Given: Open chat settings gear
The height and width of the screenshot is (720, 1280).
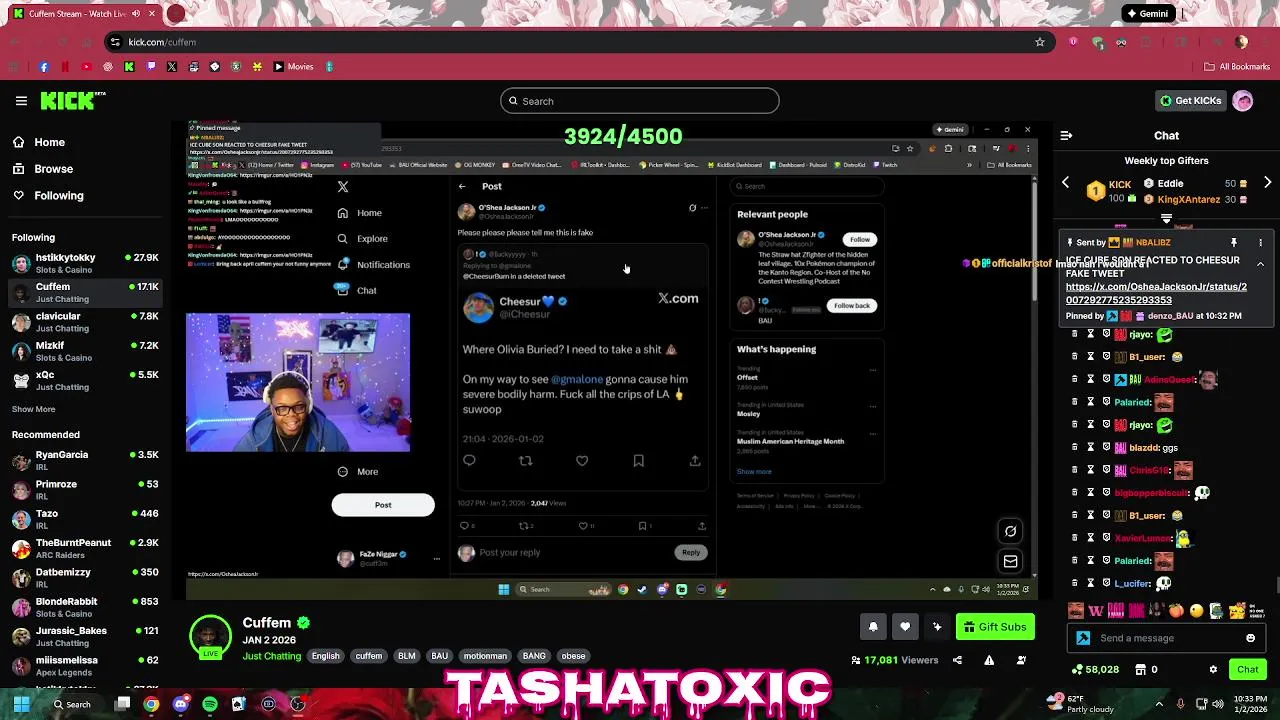Looking at the screenshot, I should pos(1213,670).
